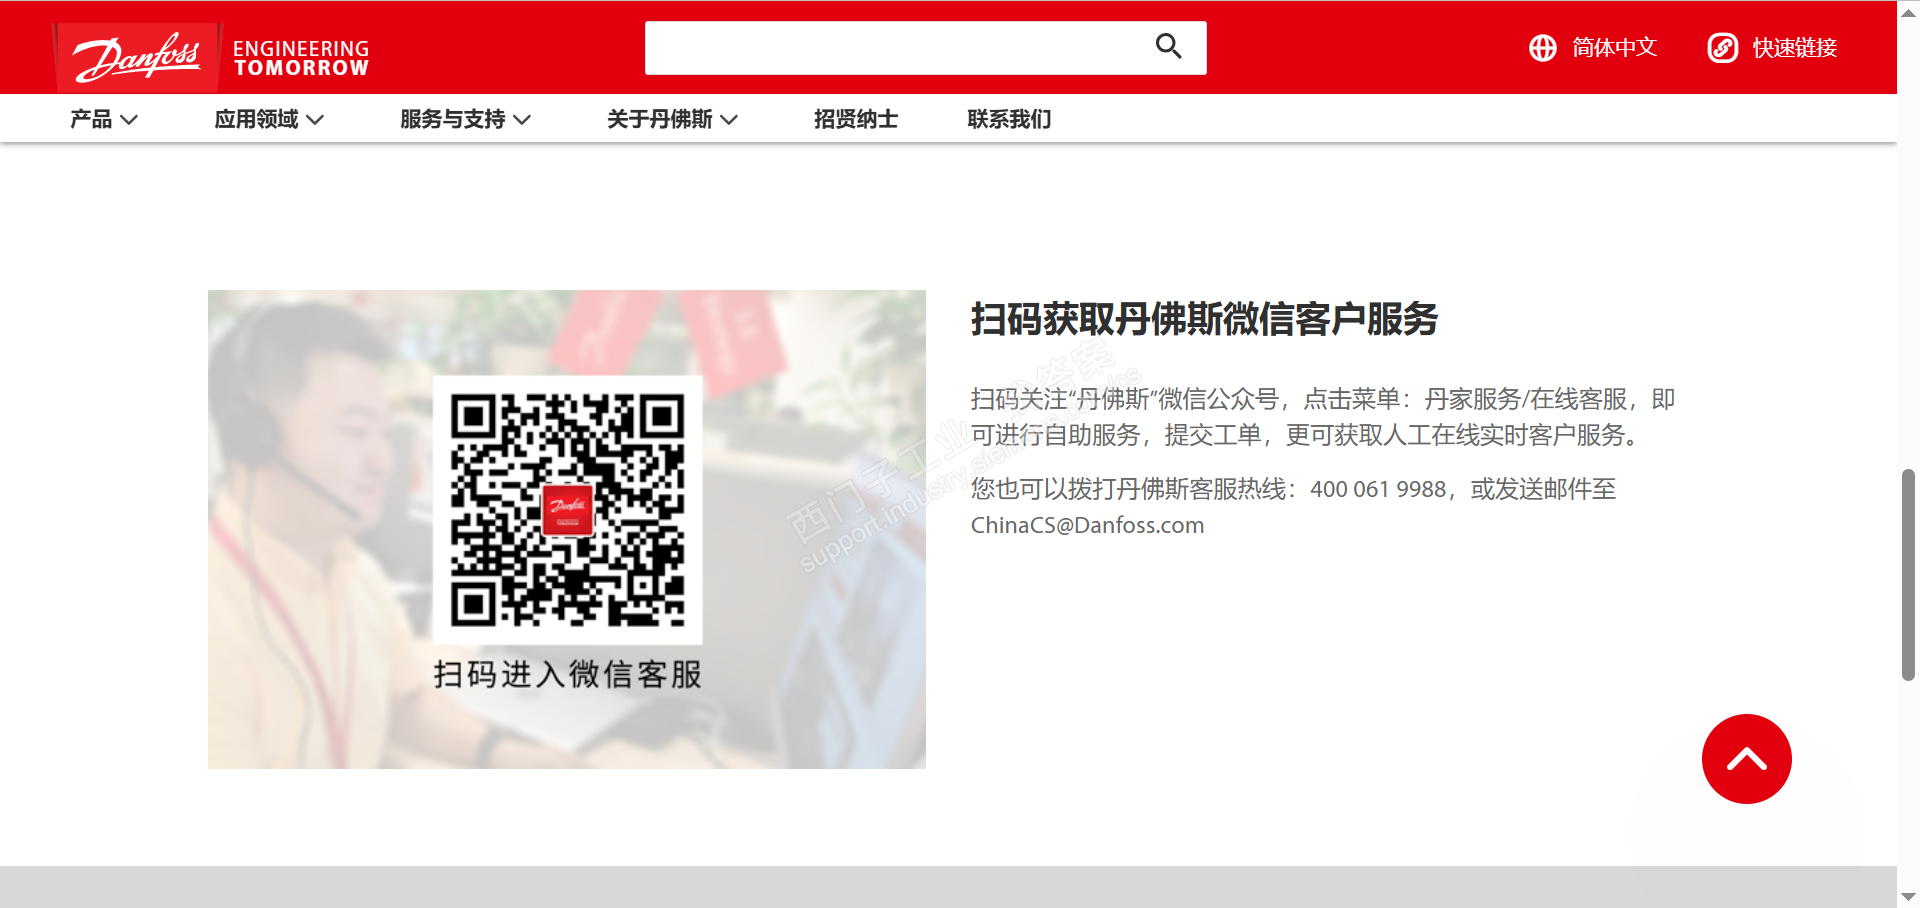Click the page vertical scrollbar thumb
The image size is (1920, 908).
(1908, 574)
